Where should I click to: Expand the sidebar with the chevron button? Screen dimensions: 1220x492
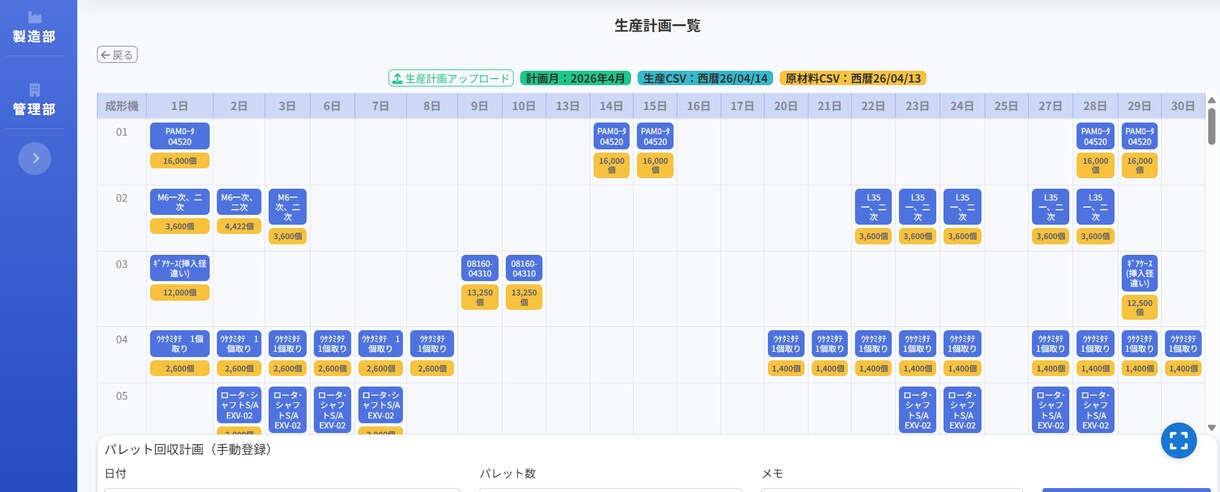pyautogui.click(x=34, y=158)
